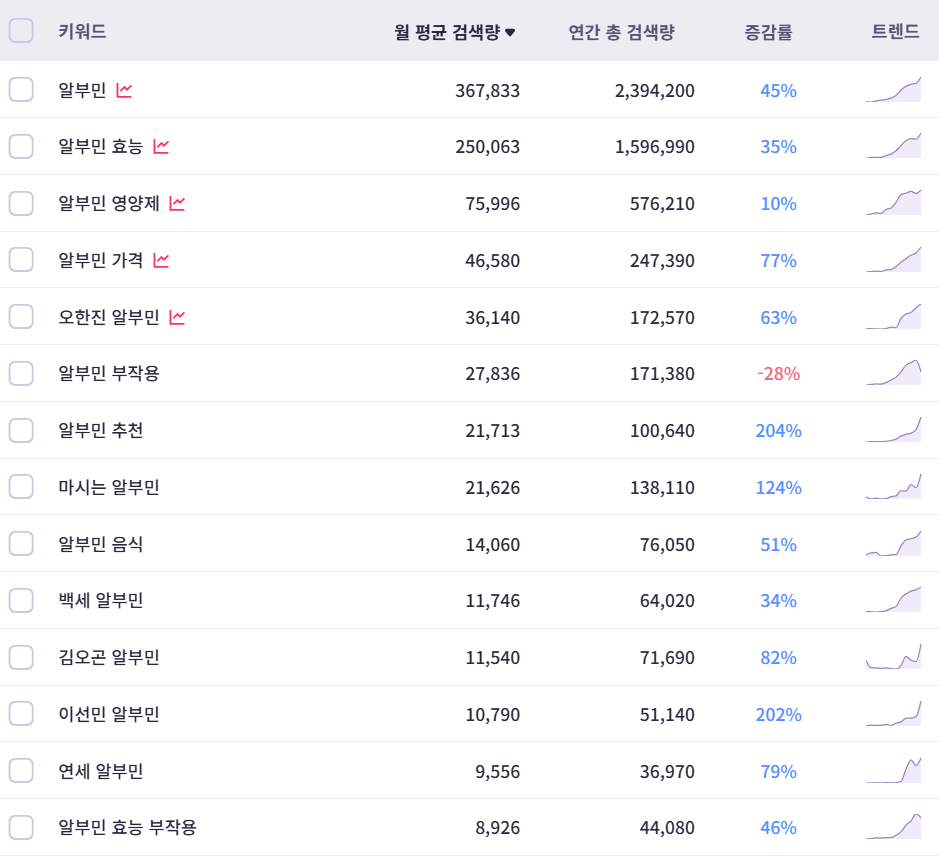Open the trend sparkline for 김오곤 알부민
Image resolution: width=939 pixels, height=858 pixels.
pos(893,657)
